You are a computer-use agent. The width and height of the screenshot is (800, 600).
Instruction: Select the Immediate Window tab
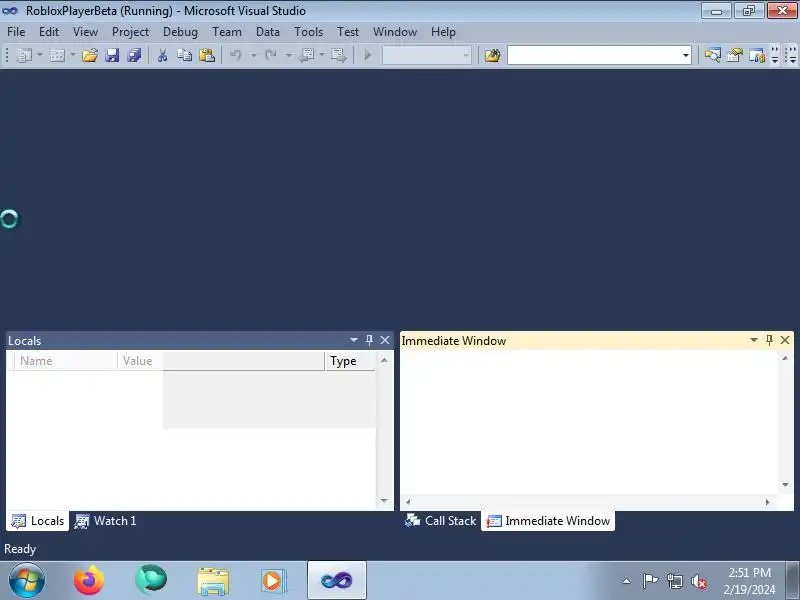coord(548,521)
